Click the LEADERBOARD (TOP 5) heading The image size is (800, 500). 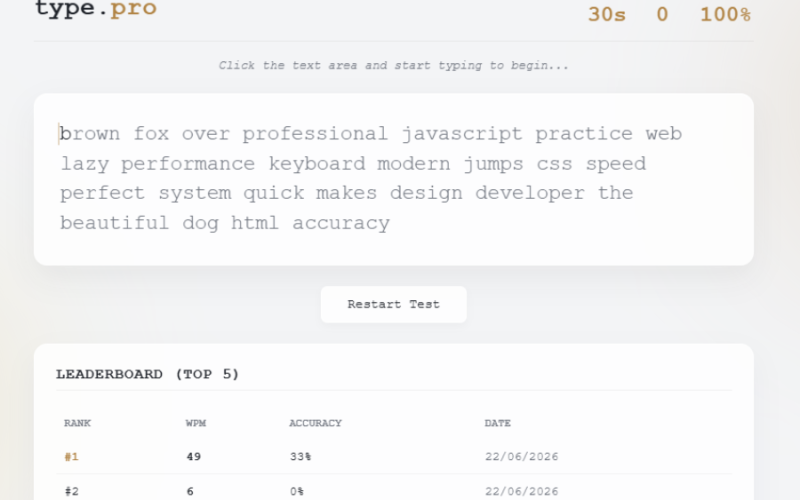click(x=147, y=374)
